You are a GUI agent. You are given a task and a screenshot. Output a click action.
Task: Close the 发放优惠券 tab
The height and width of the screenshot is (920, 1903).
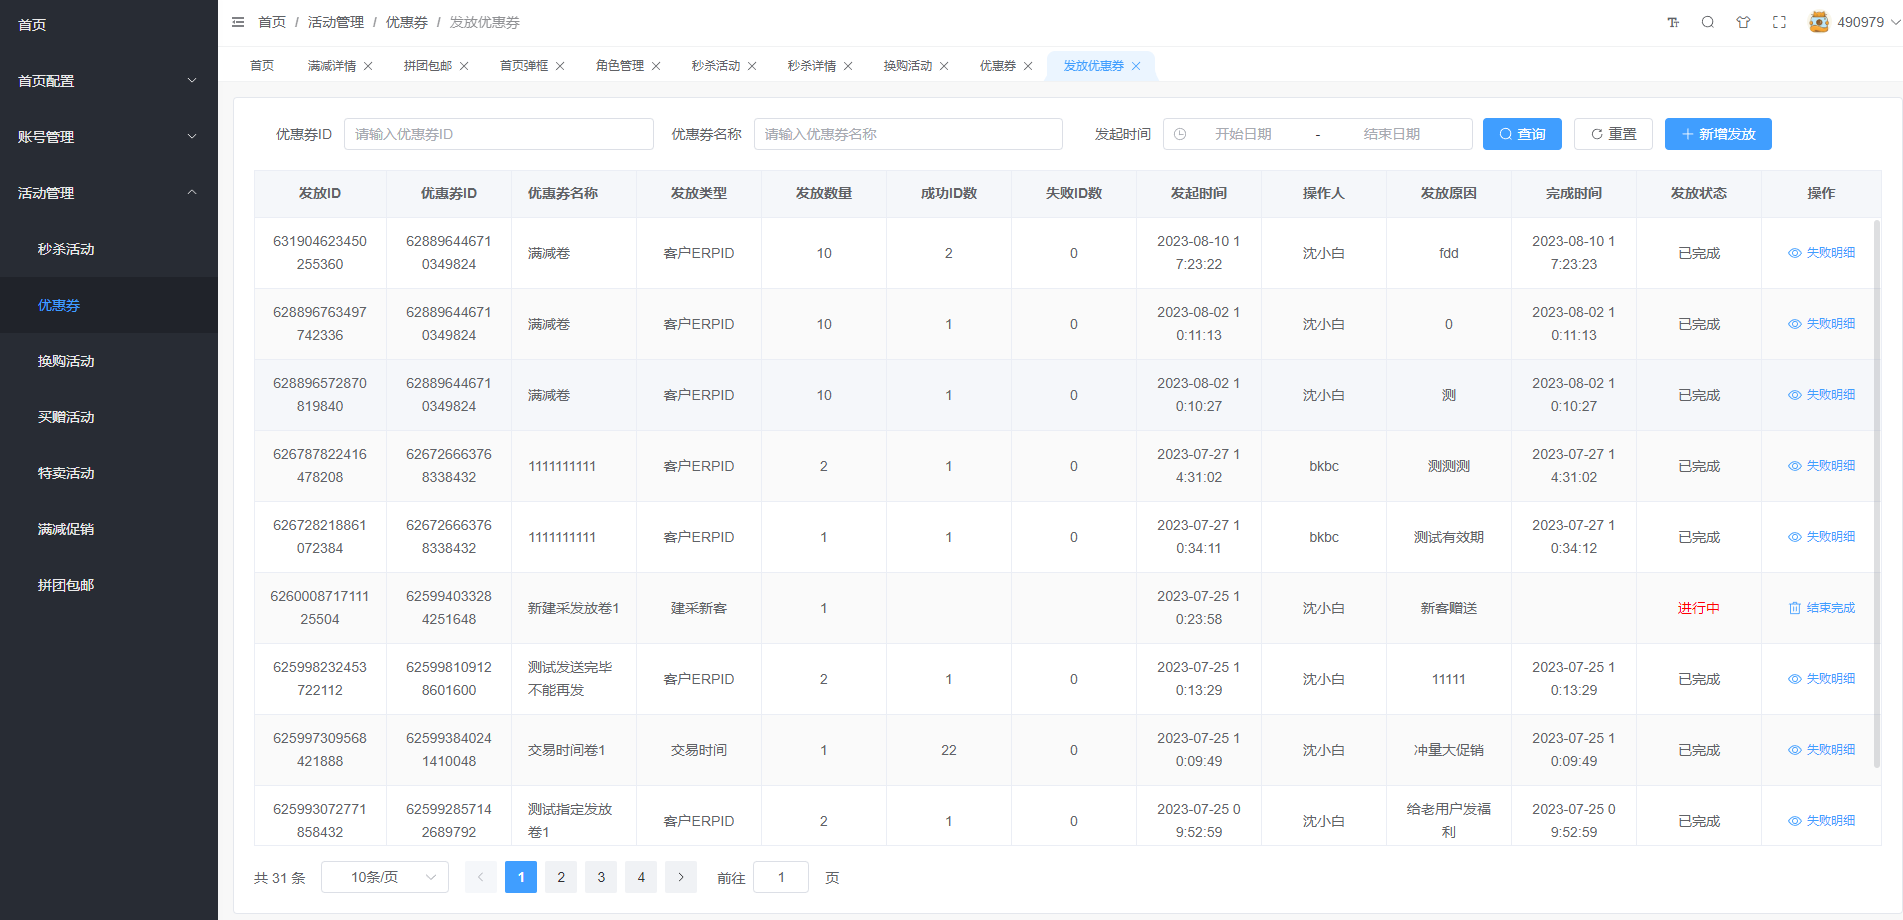pyautogui.click(x=1136, y=66)
